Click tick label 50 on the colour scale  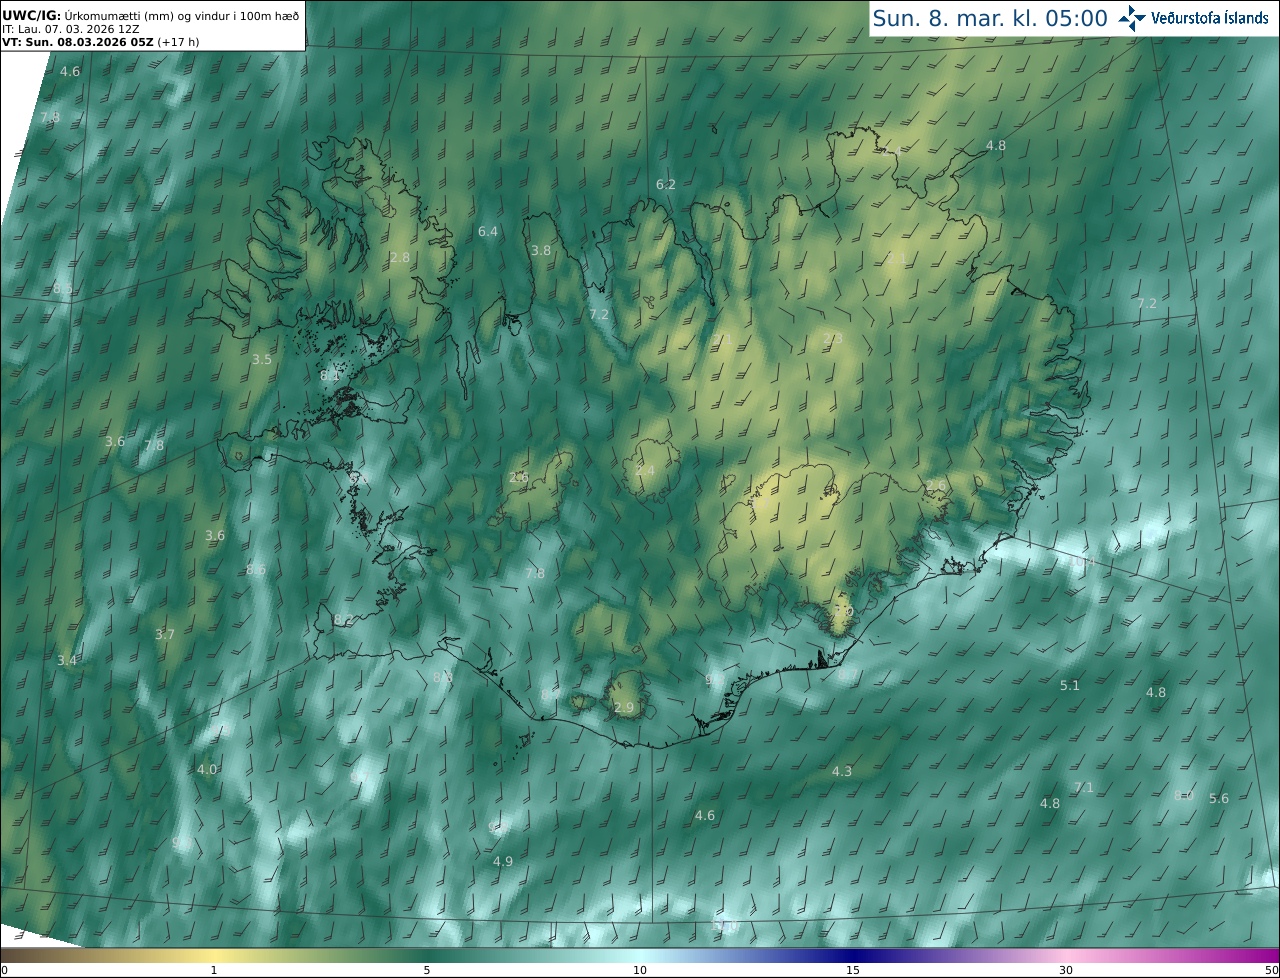tap(1272, 970)
